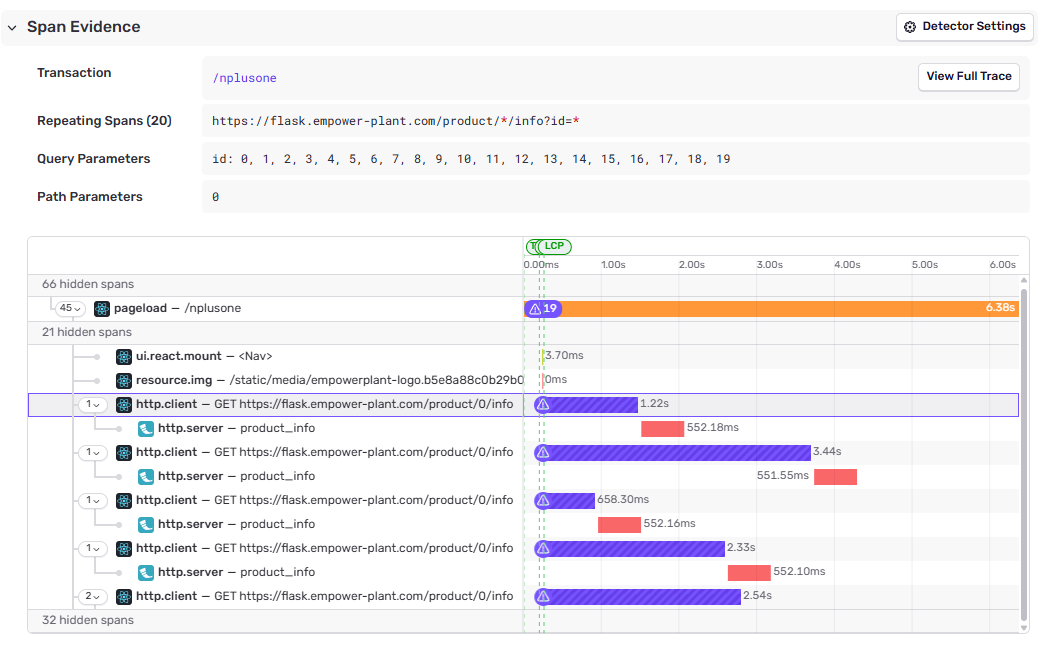Click the warning badge showing 19
The image size is (1045, 647).
pos(543,309)
